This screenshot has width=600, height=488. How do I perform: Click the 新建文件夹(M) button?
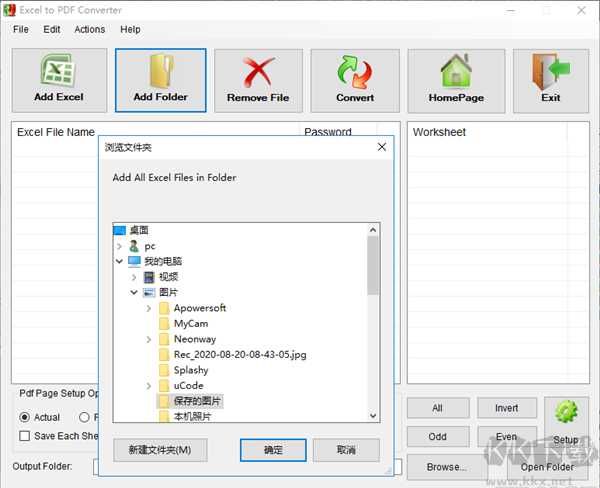point(159,450)
